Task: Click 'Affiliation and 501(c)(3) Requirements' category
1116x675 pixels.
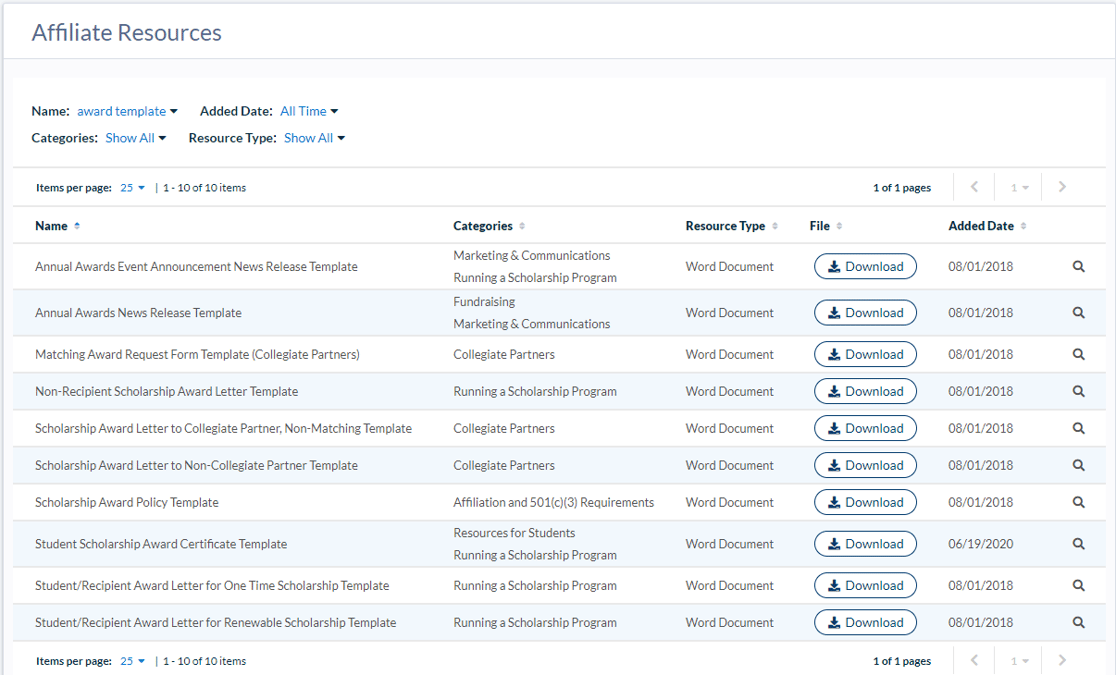Action: click(554, 502)
